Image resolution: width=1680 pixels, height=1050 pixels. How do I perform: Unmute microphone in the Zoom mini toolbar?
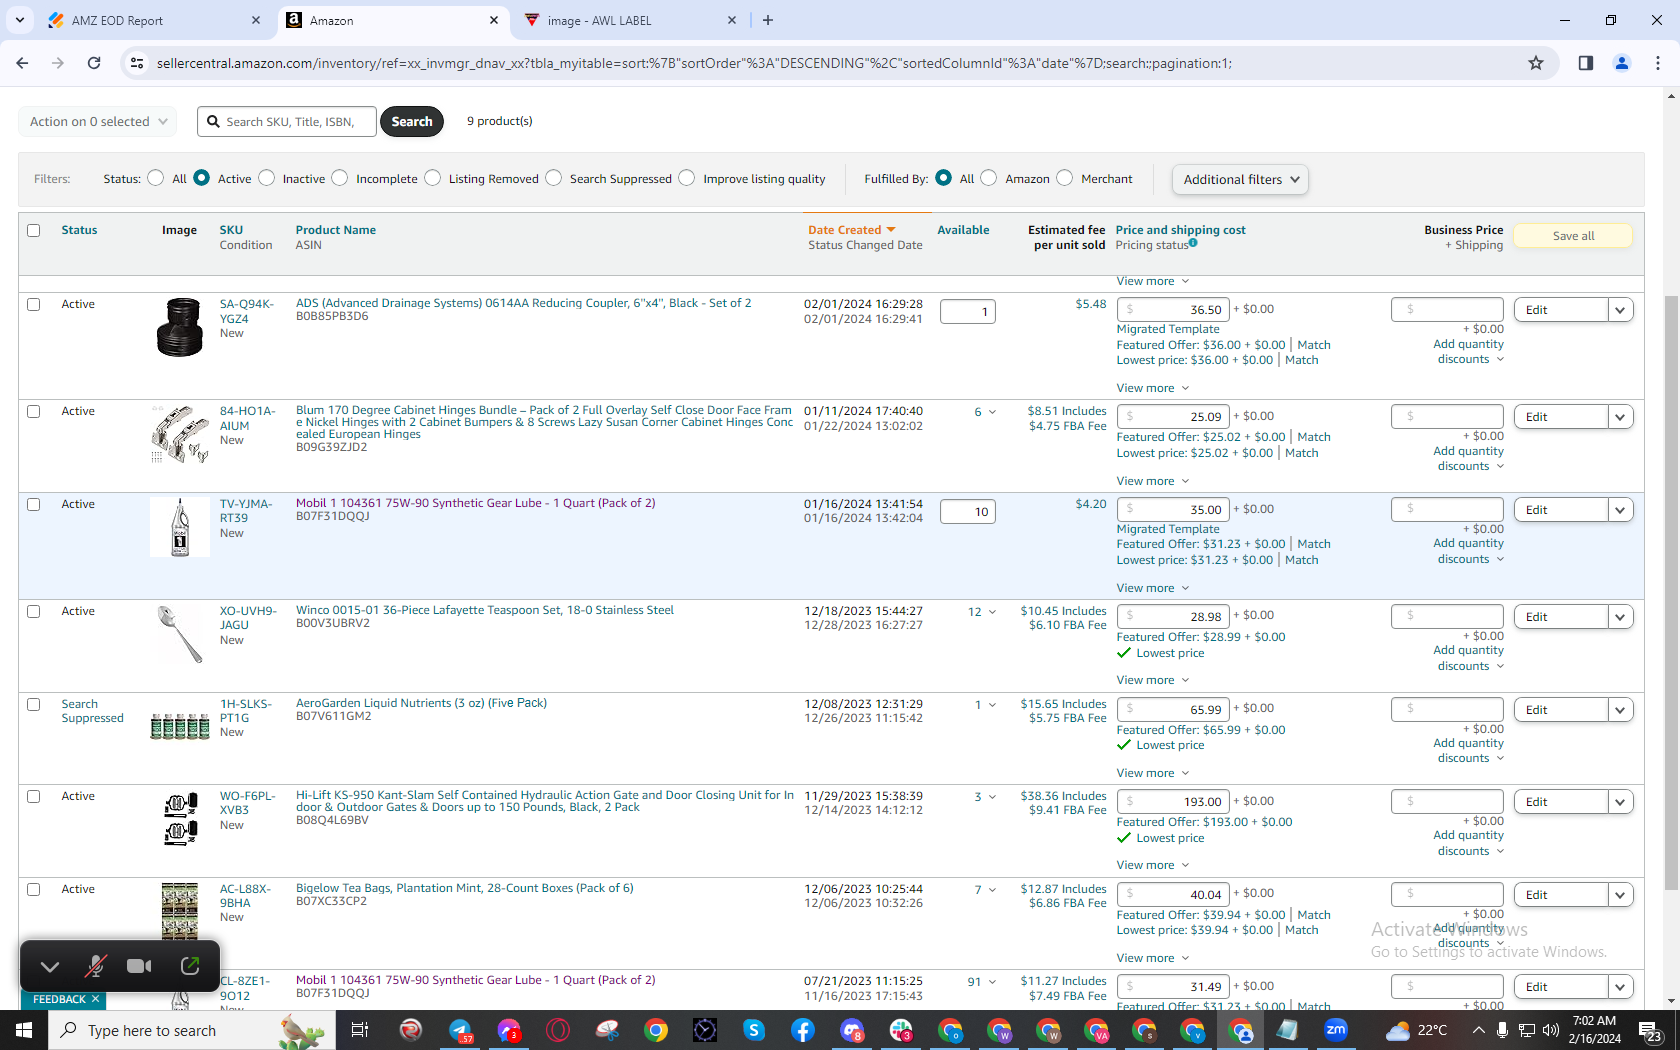tap(95, 966)
